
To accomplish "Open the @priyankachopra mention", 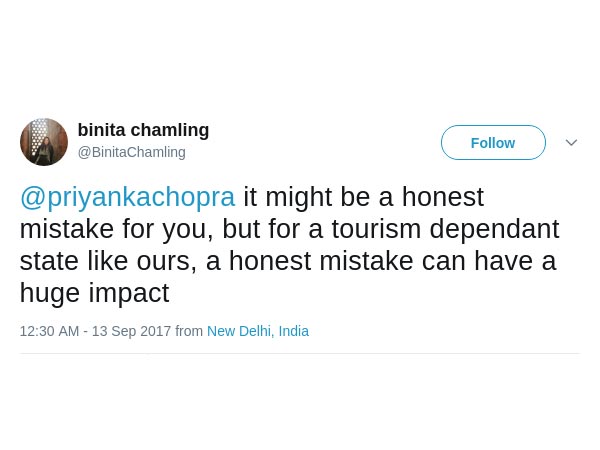I will coord(127,197).
